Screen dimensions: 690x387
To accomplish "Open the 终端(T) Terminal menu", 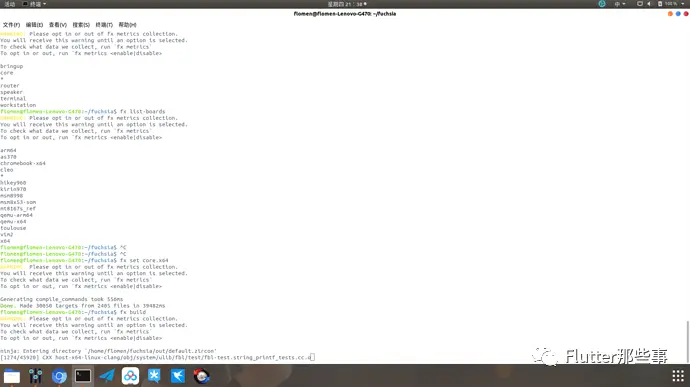I will 104,25.
